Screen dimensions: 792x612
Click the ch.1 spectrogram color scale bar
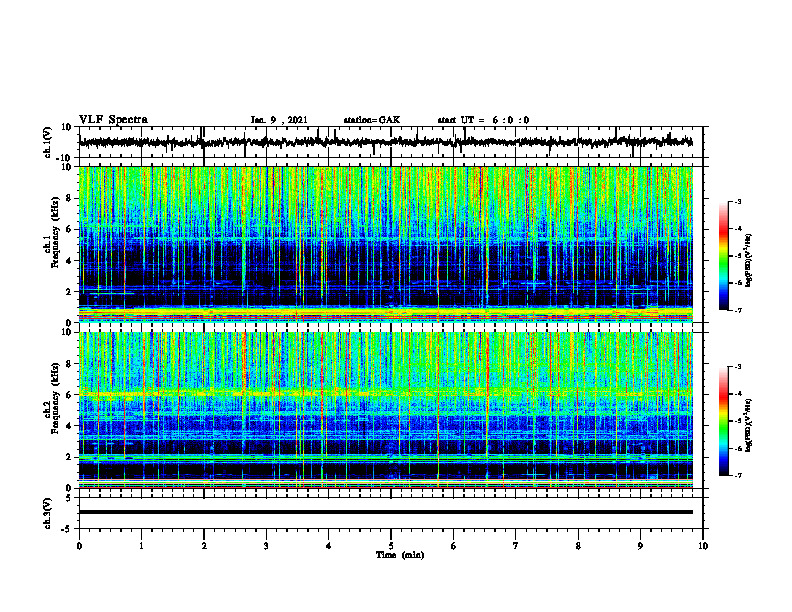724,256
